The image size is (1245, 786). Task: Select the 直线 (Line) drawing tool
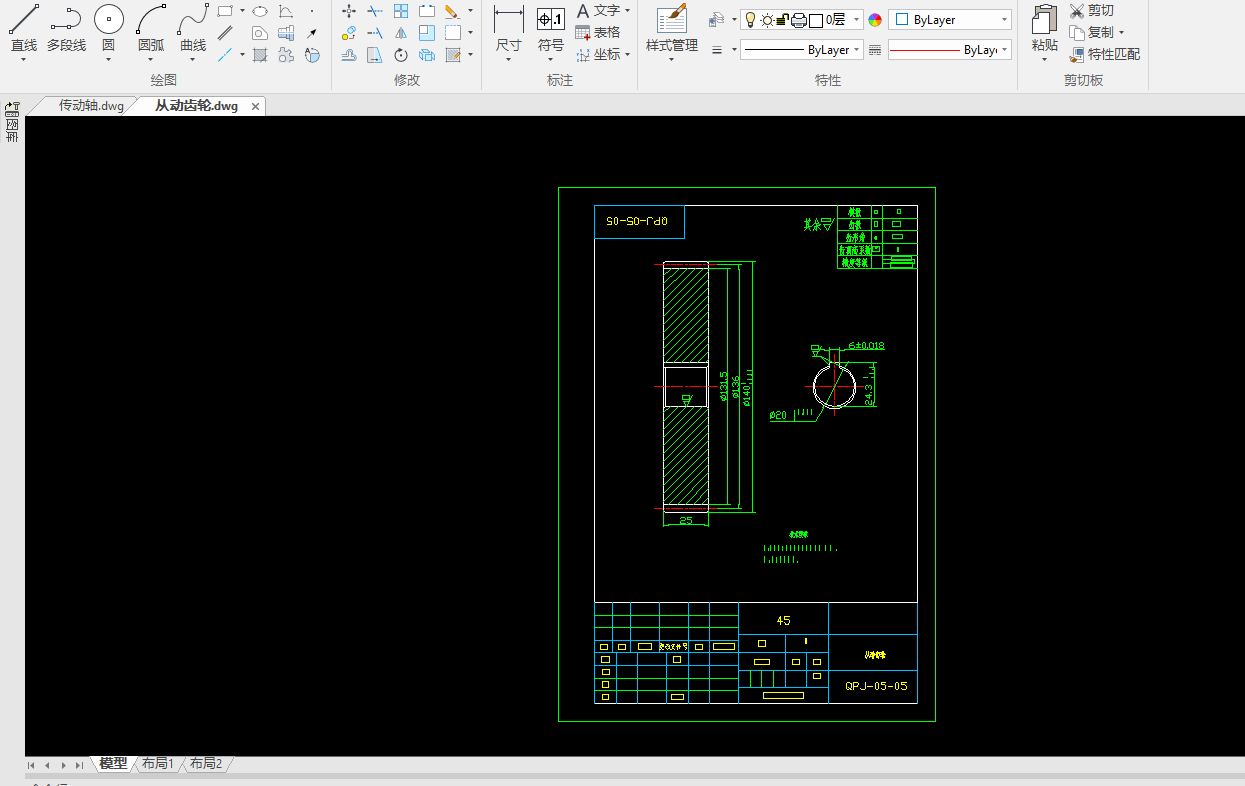(23, 20)
